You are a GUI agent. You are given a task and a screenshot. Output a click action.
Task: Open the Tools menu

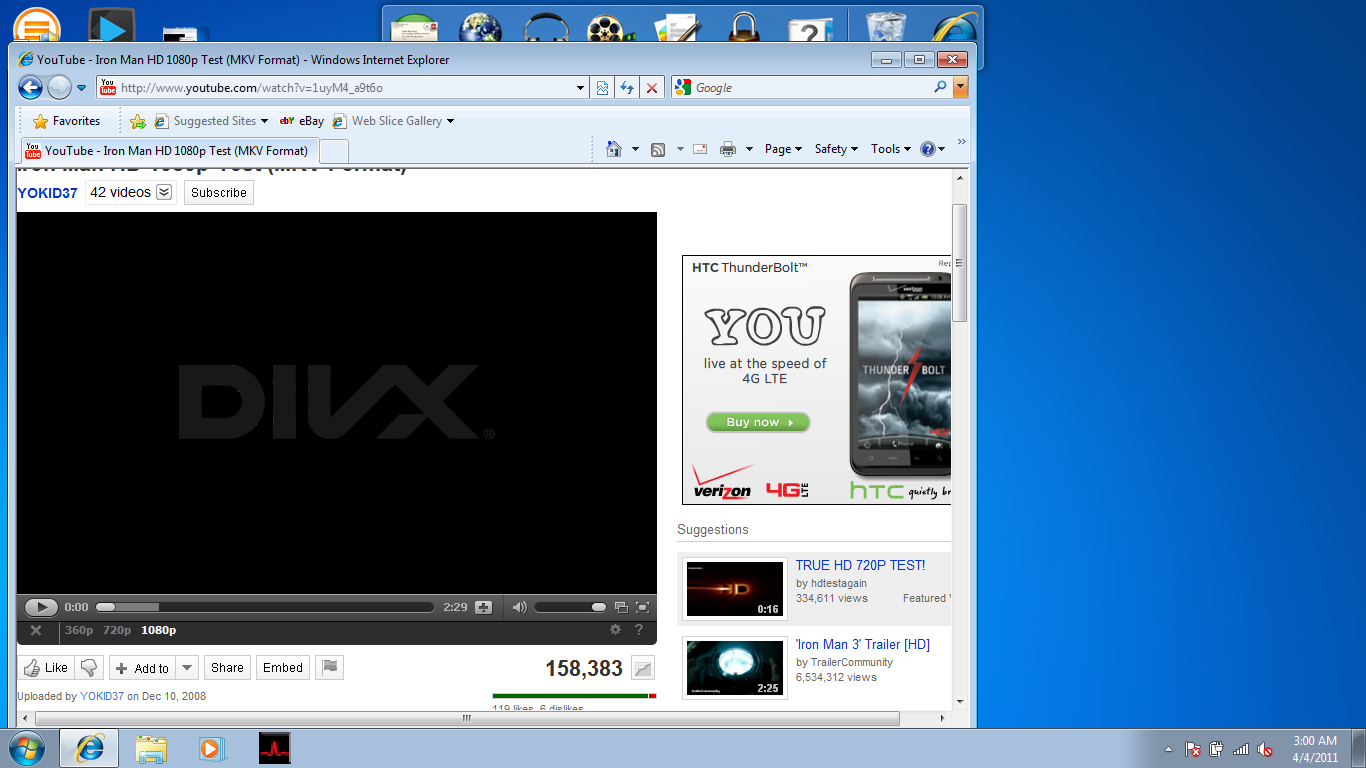point(890,149)
